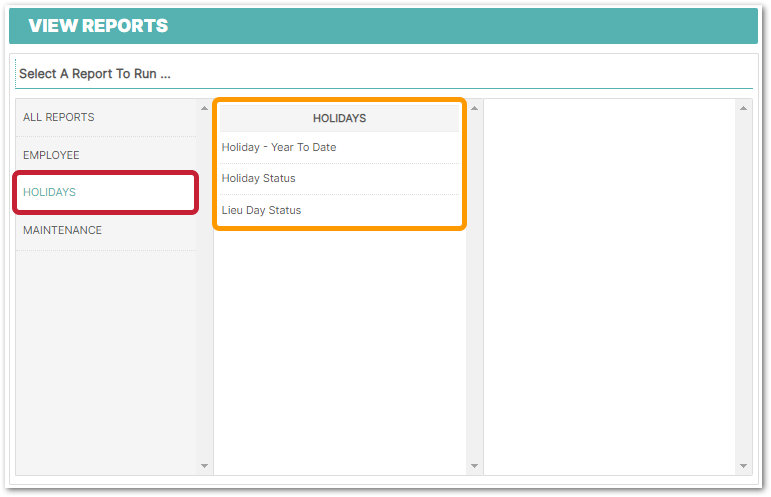Viewport: 771px width, 497px height.
Task: Click the VIEW REPORTS title banner
Action: coord(383,26)
